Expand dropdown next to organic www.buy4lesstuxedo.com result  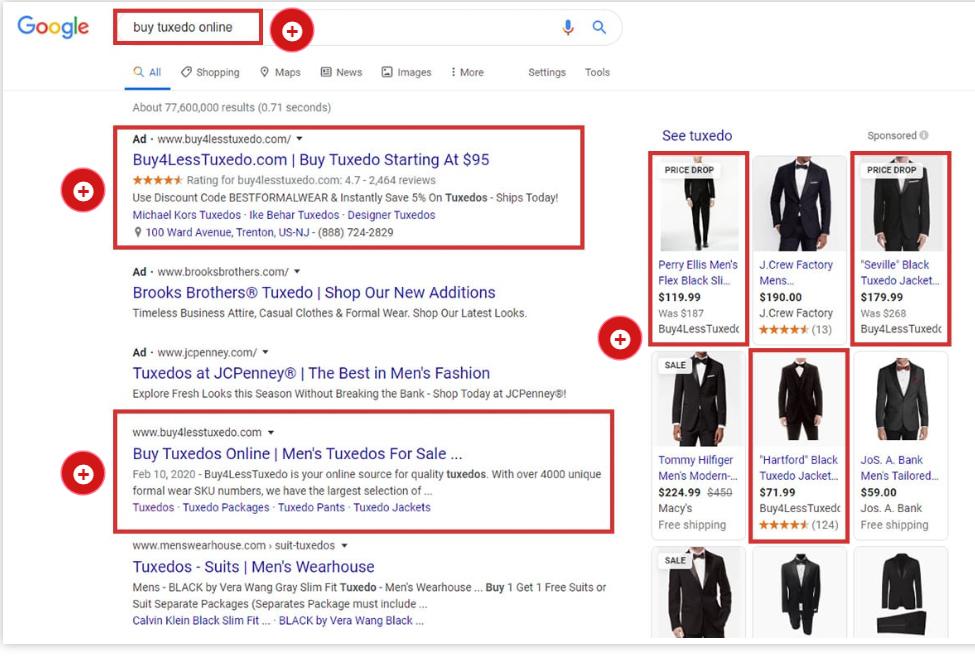coord(271,432)
